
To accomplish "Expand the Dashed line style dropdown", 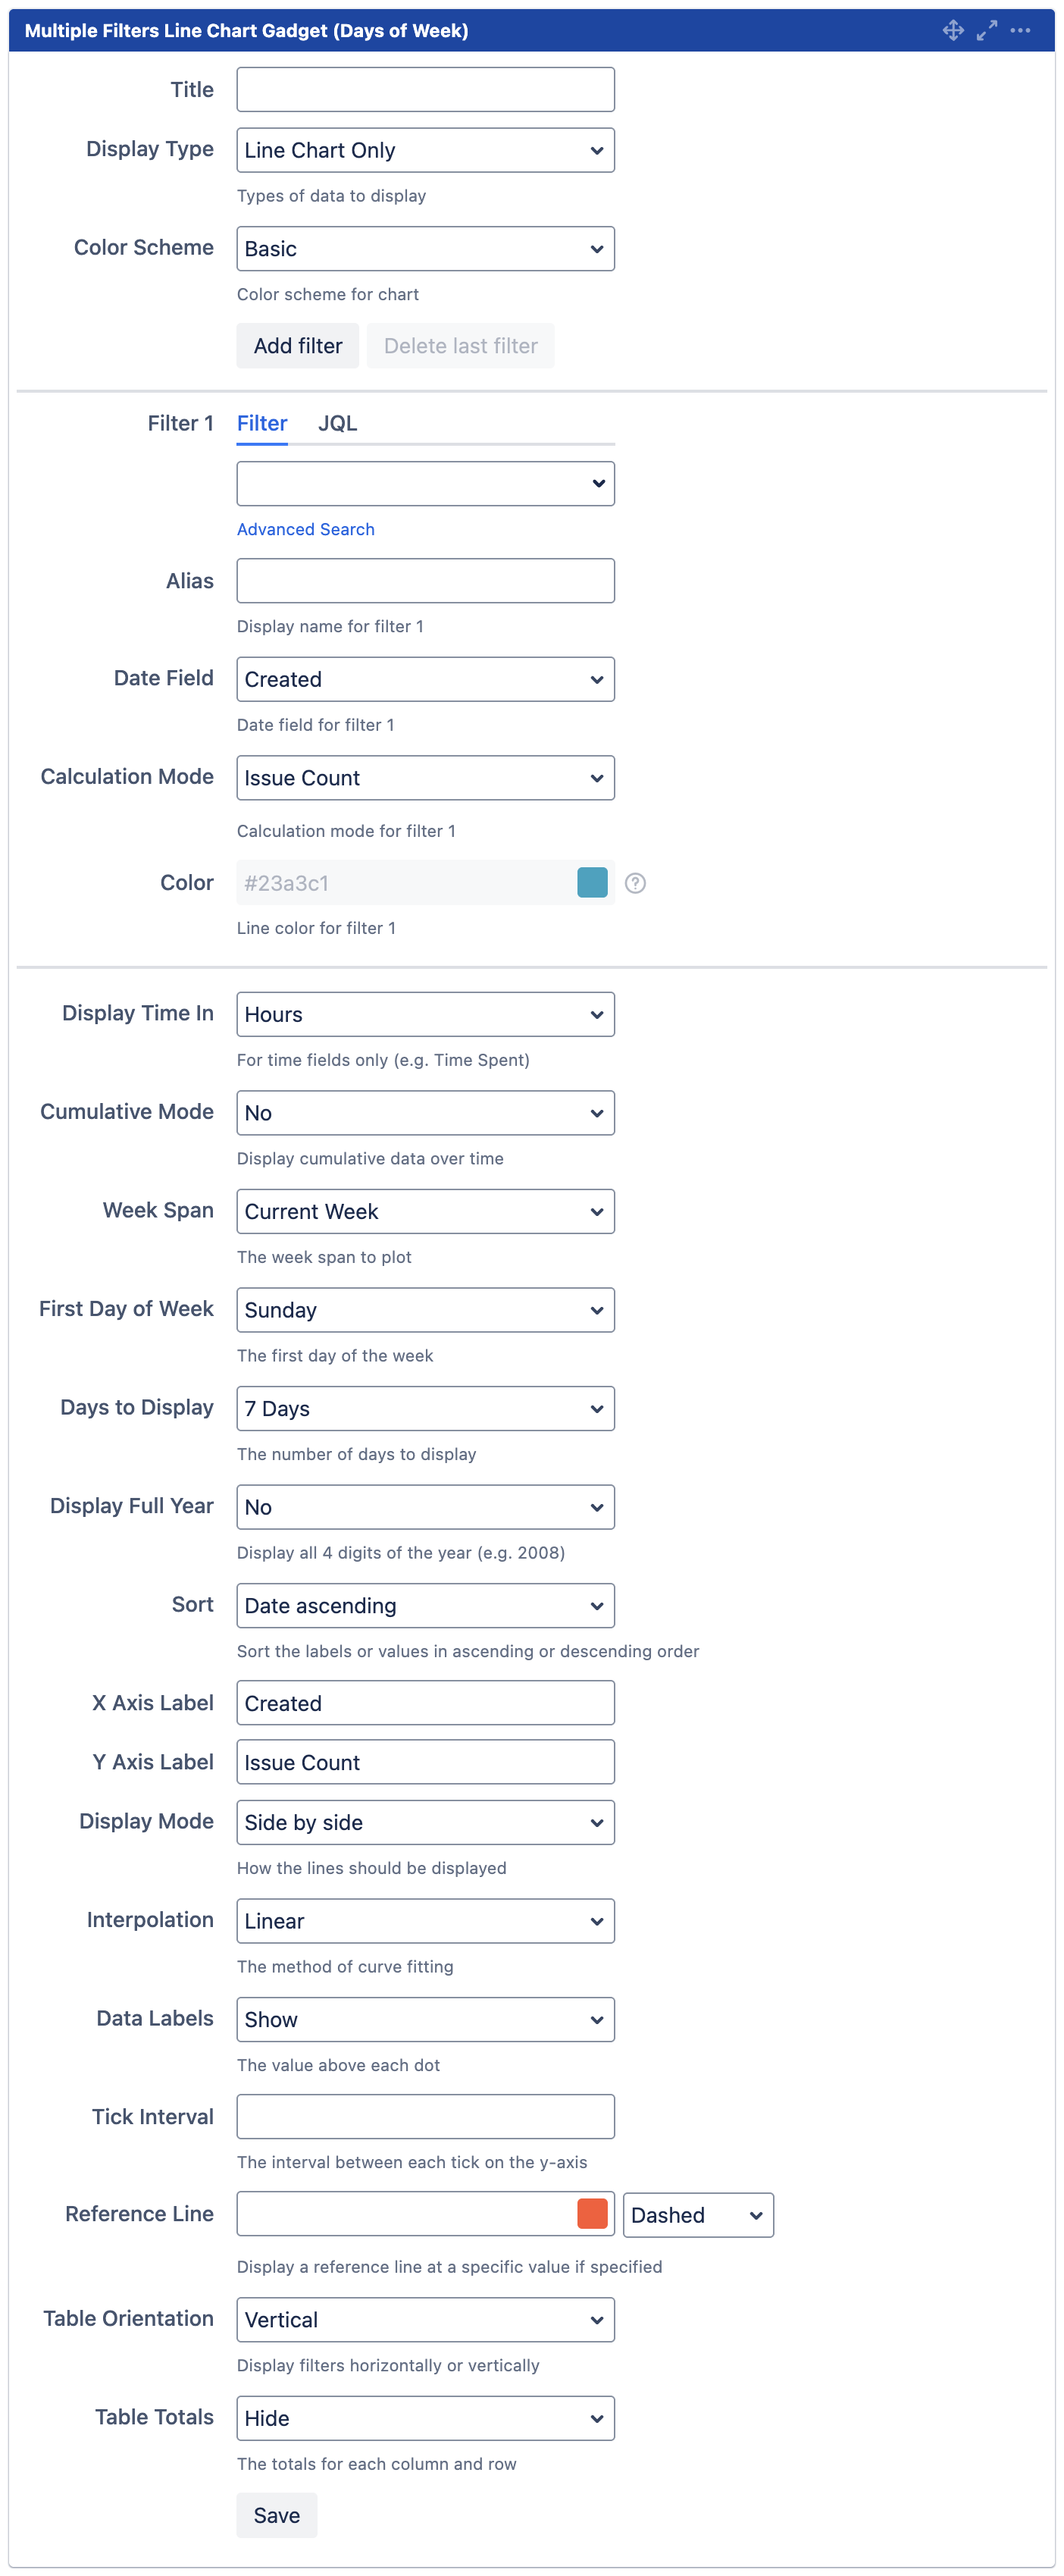I will tap(697, 2215).
